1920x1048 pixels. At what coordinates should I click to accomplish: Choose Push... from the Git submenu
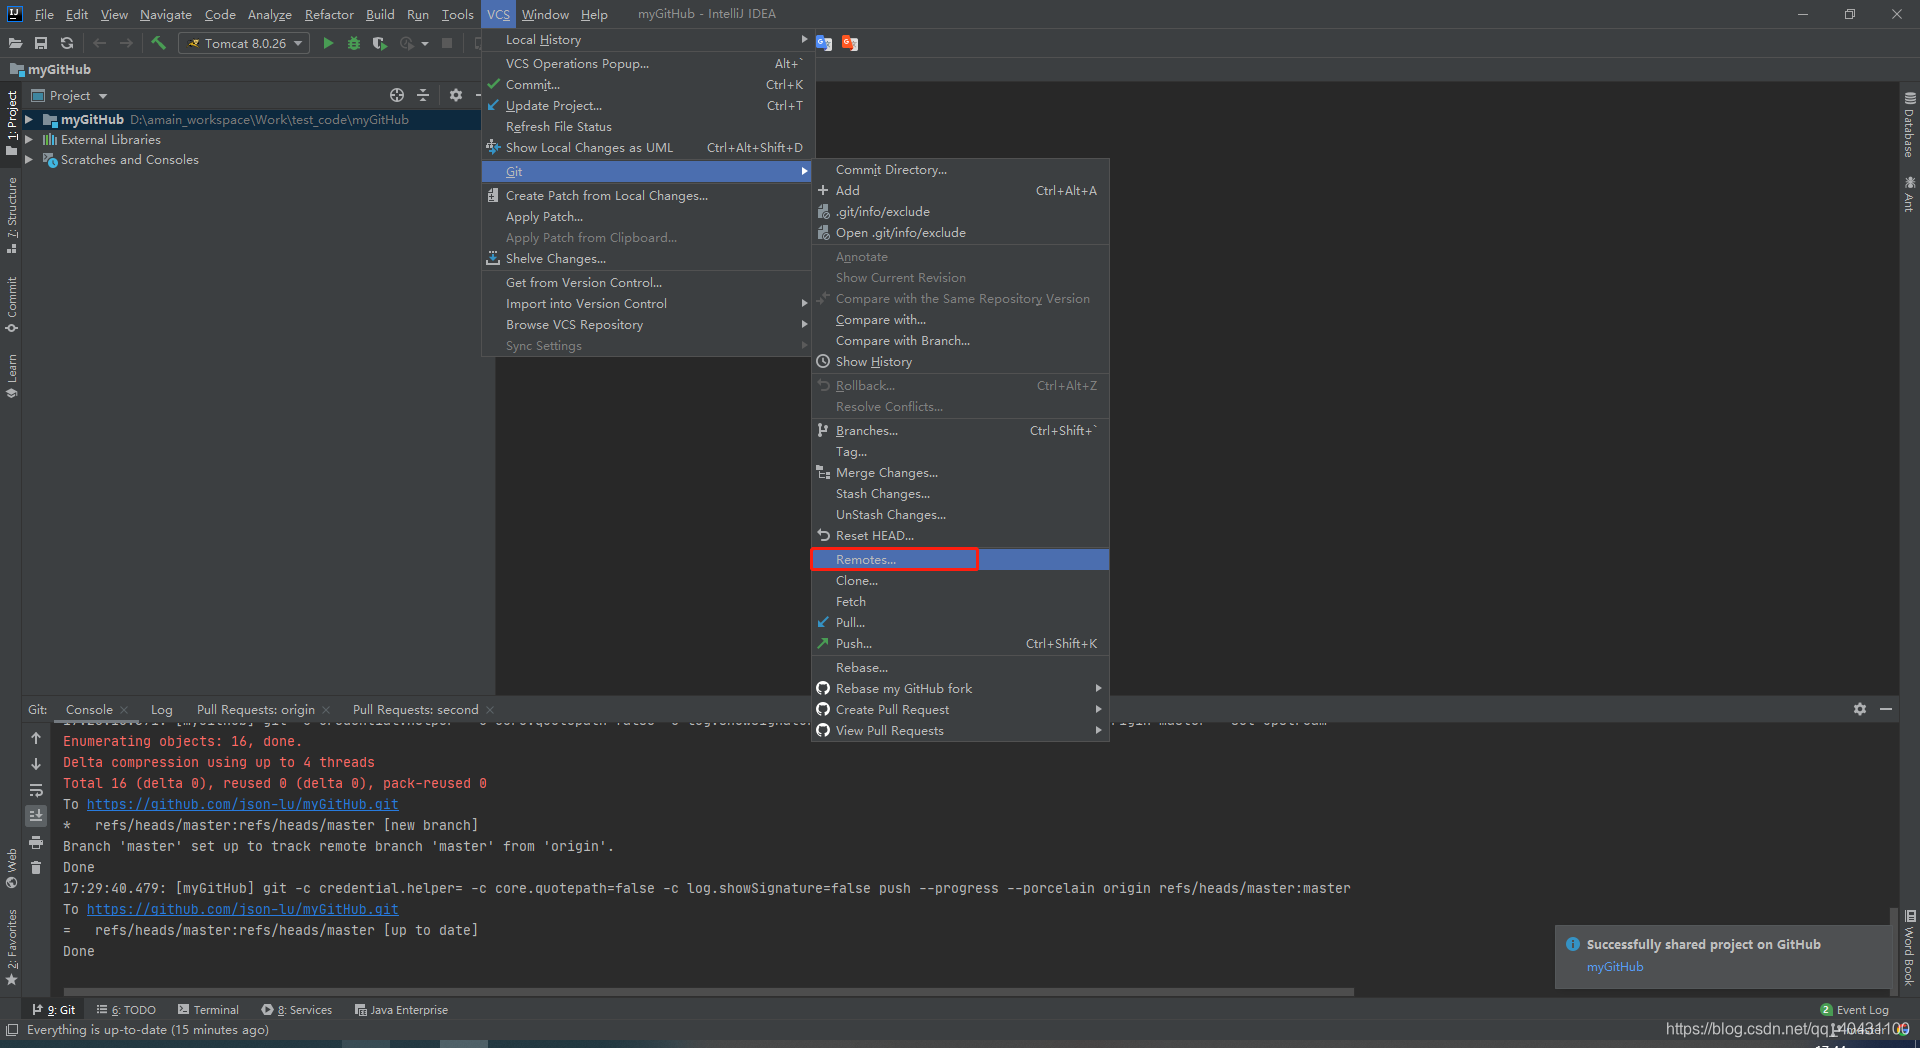coord(960,644)
